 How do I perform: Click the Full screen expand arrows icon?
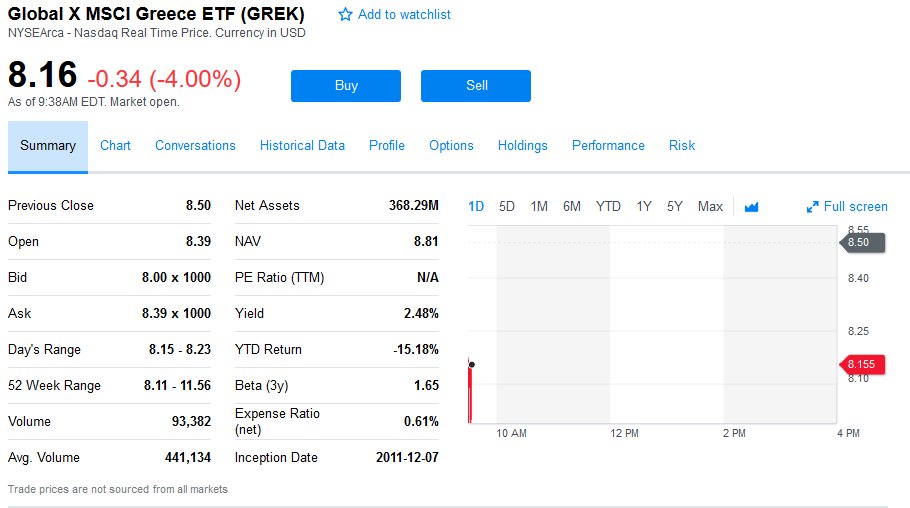(812, 207)
